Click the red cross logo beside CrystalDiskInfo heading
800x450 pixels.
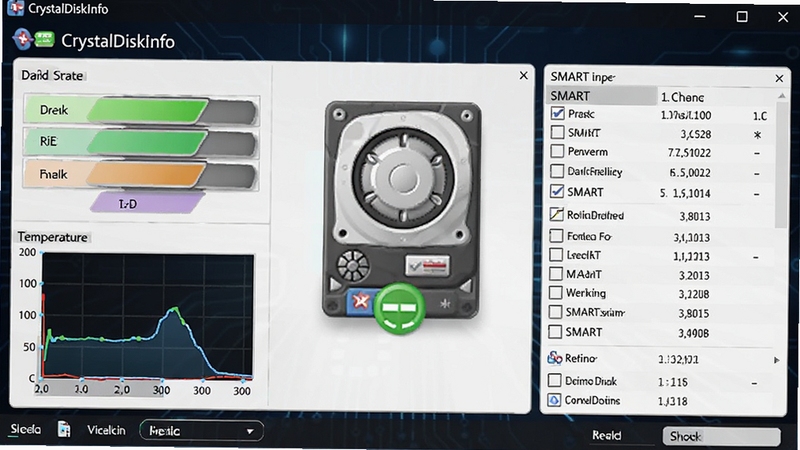(22, 39)
